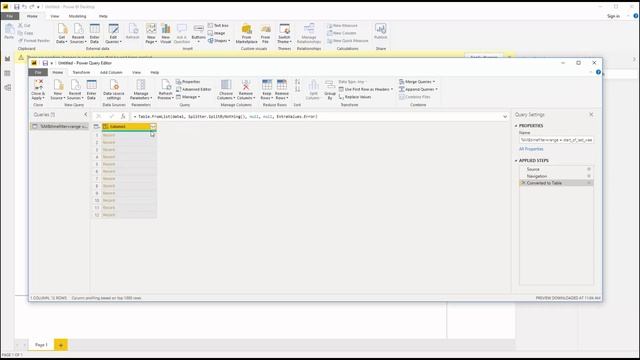Open New Source in Power Query Editor

click(x=58, y=89)
